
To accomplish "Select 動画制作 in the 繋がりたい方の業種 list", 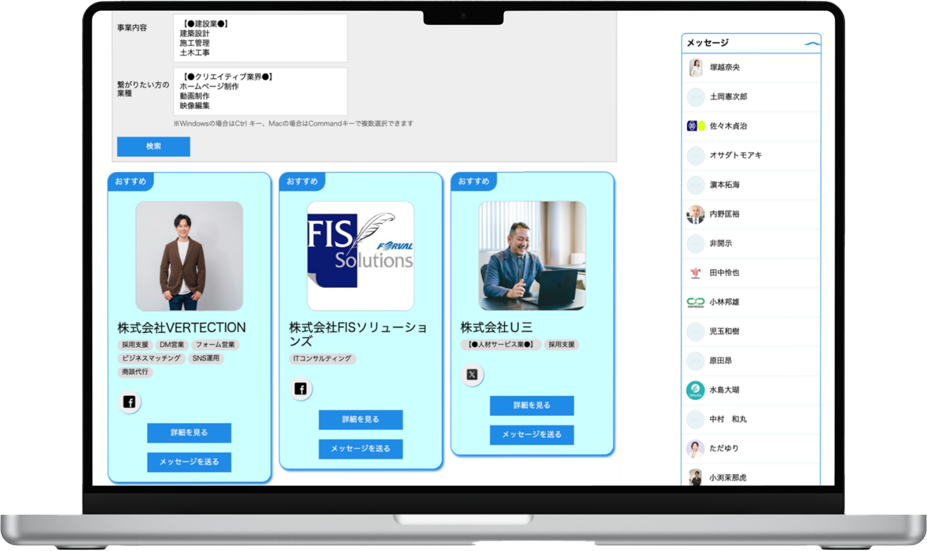I will pos(195,96).
